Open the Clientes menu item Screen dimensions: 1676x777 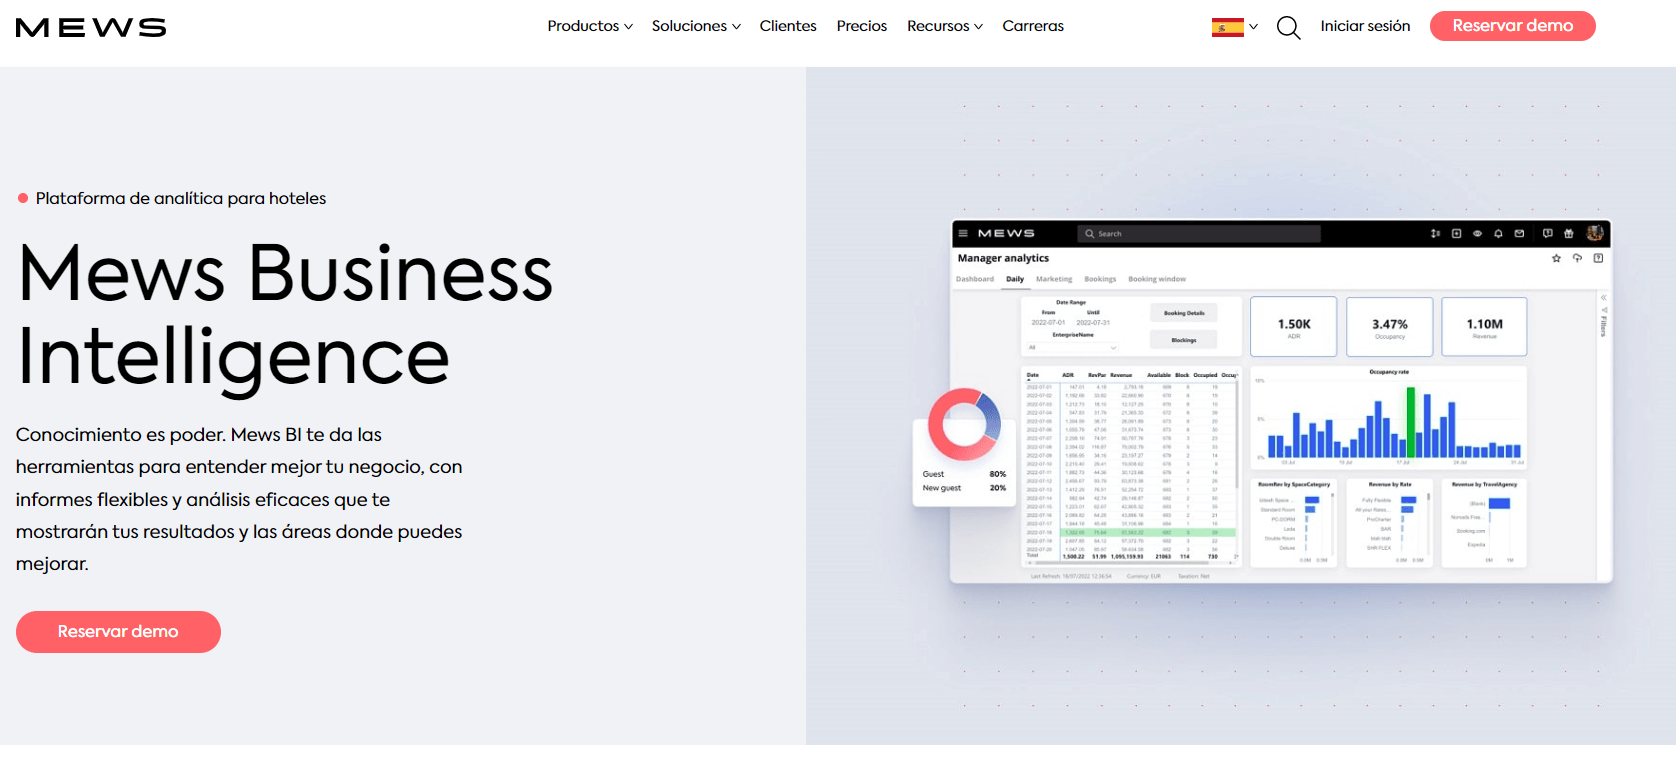pos(787,26)
